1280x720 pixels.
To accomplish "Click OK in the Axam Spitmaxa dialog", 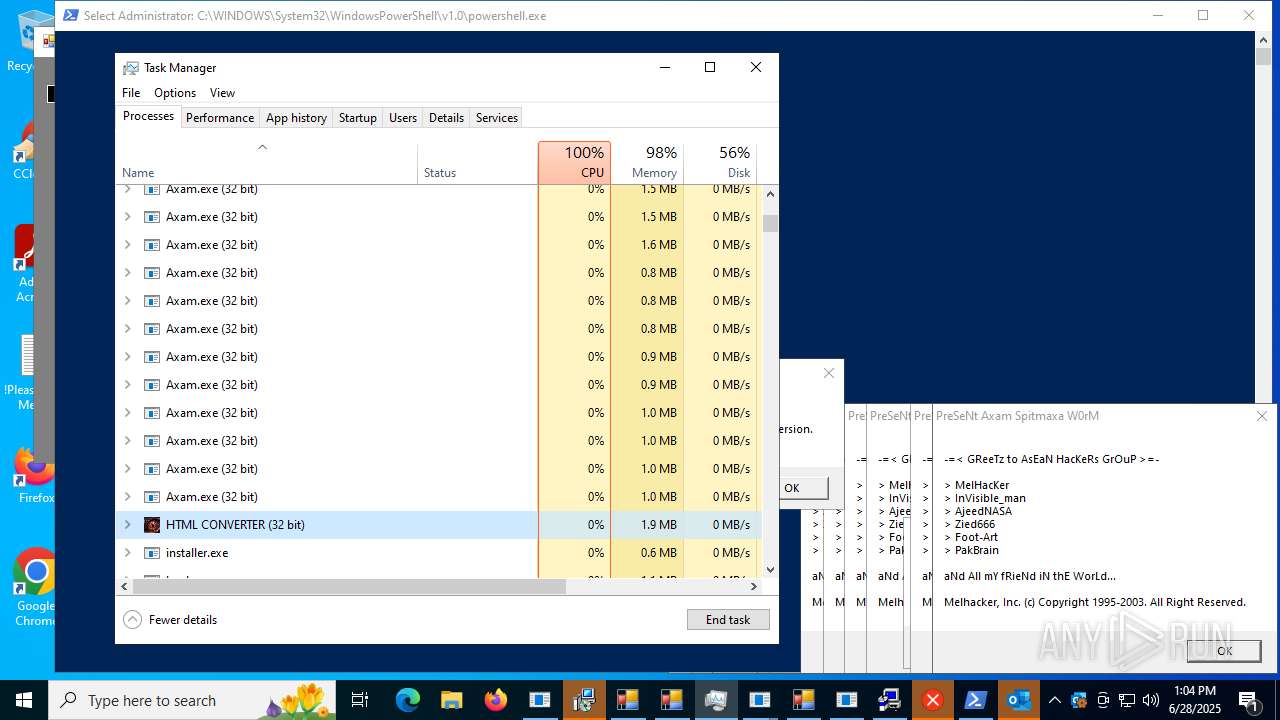I will (1224, 651).
